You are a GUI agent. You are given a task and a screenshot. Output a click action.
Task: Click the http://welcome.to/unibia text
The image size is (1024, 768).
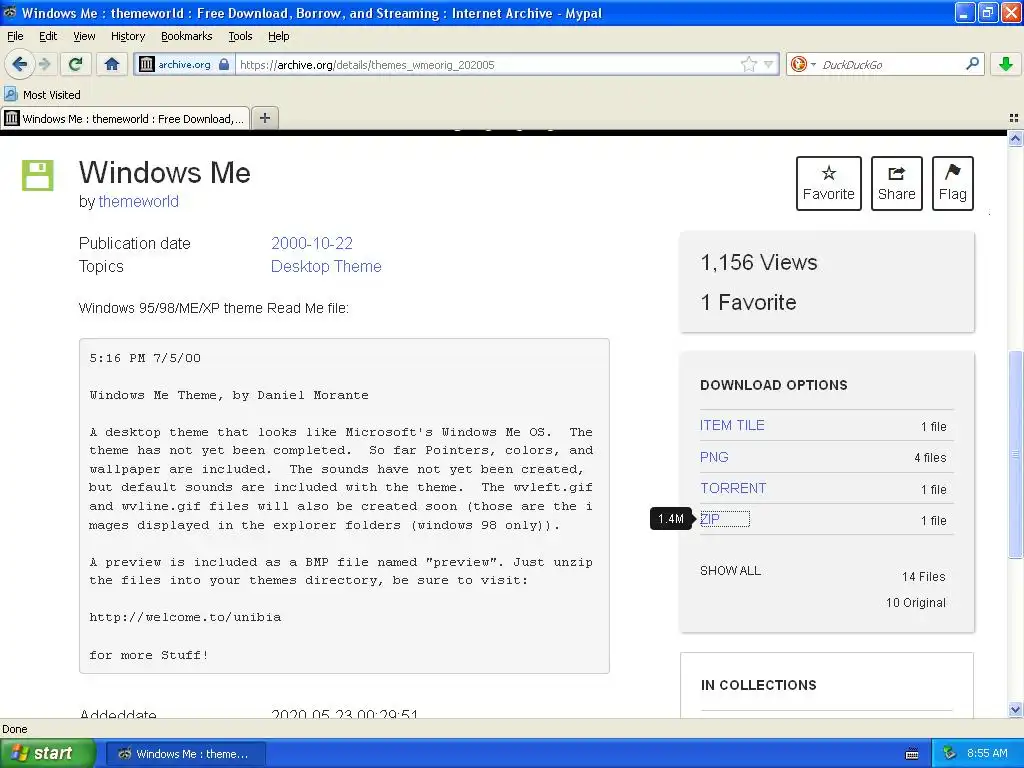click(x=185, y=617)
